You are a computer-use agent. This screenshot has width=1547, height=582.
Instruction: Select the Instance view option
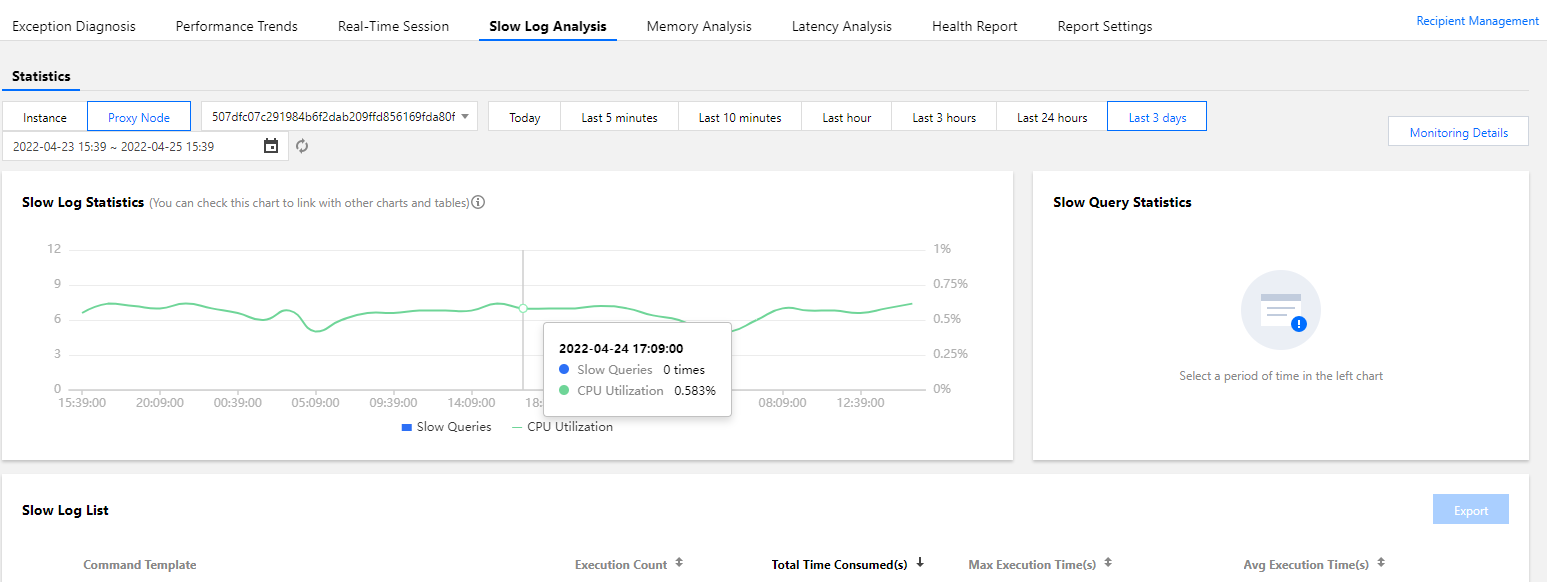tap(45, 117)
